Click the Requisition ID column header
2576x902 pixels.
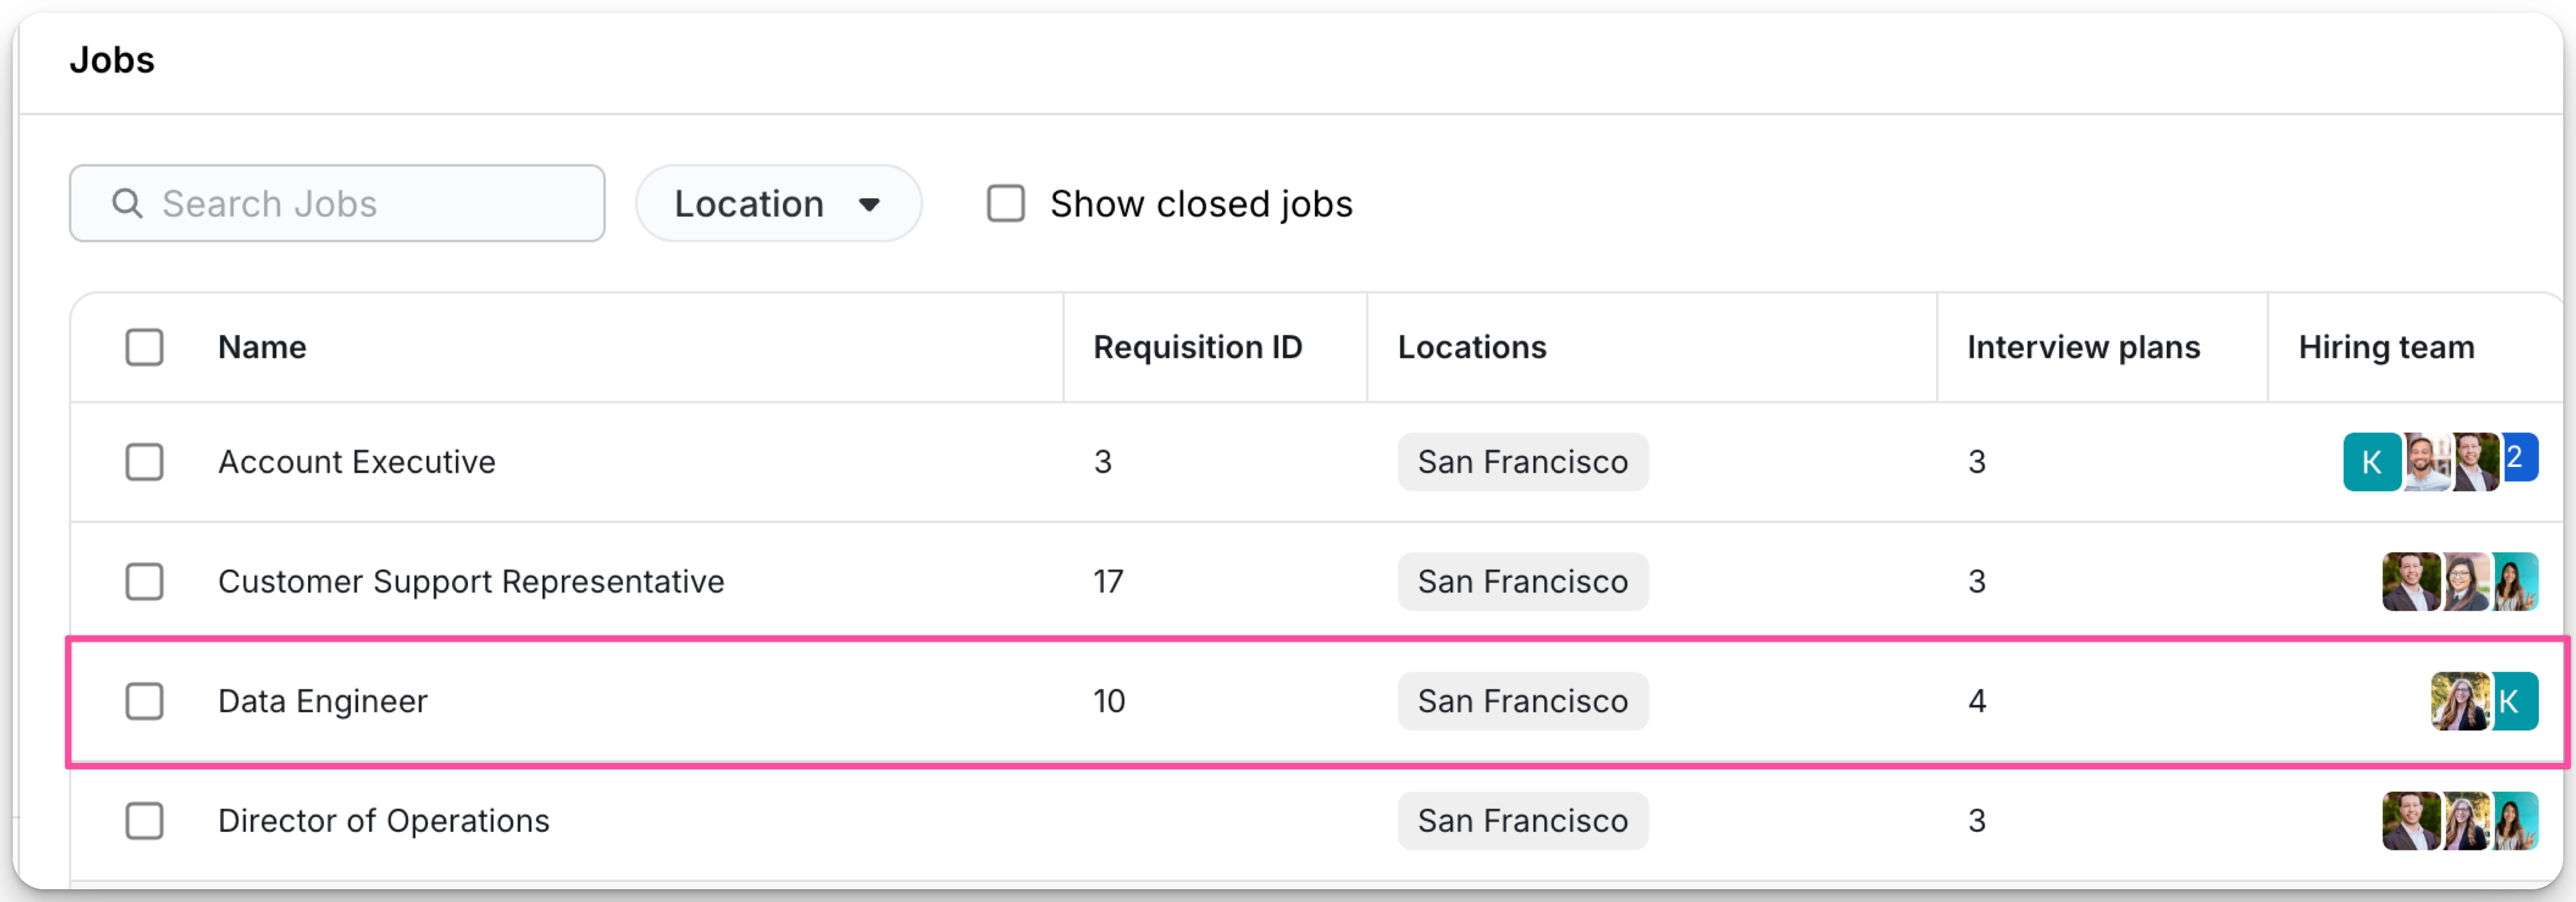(x=1197, y=348)
